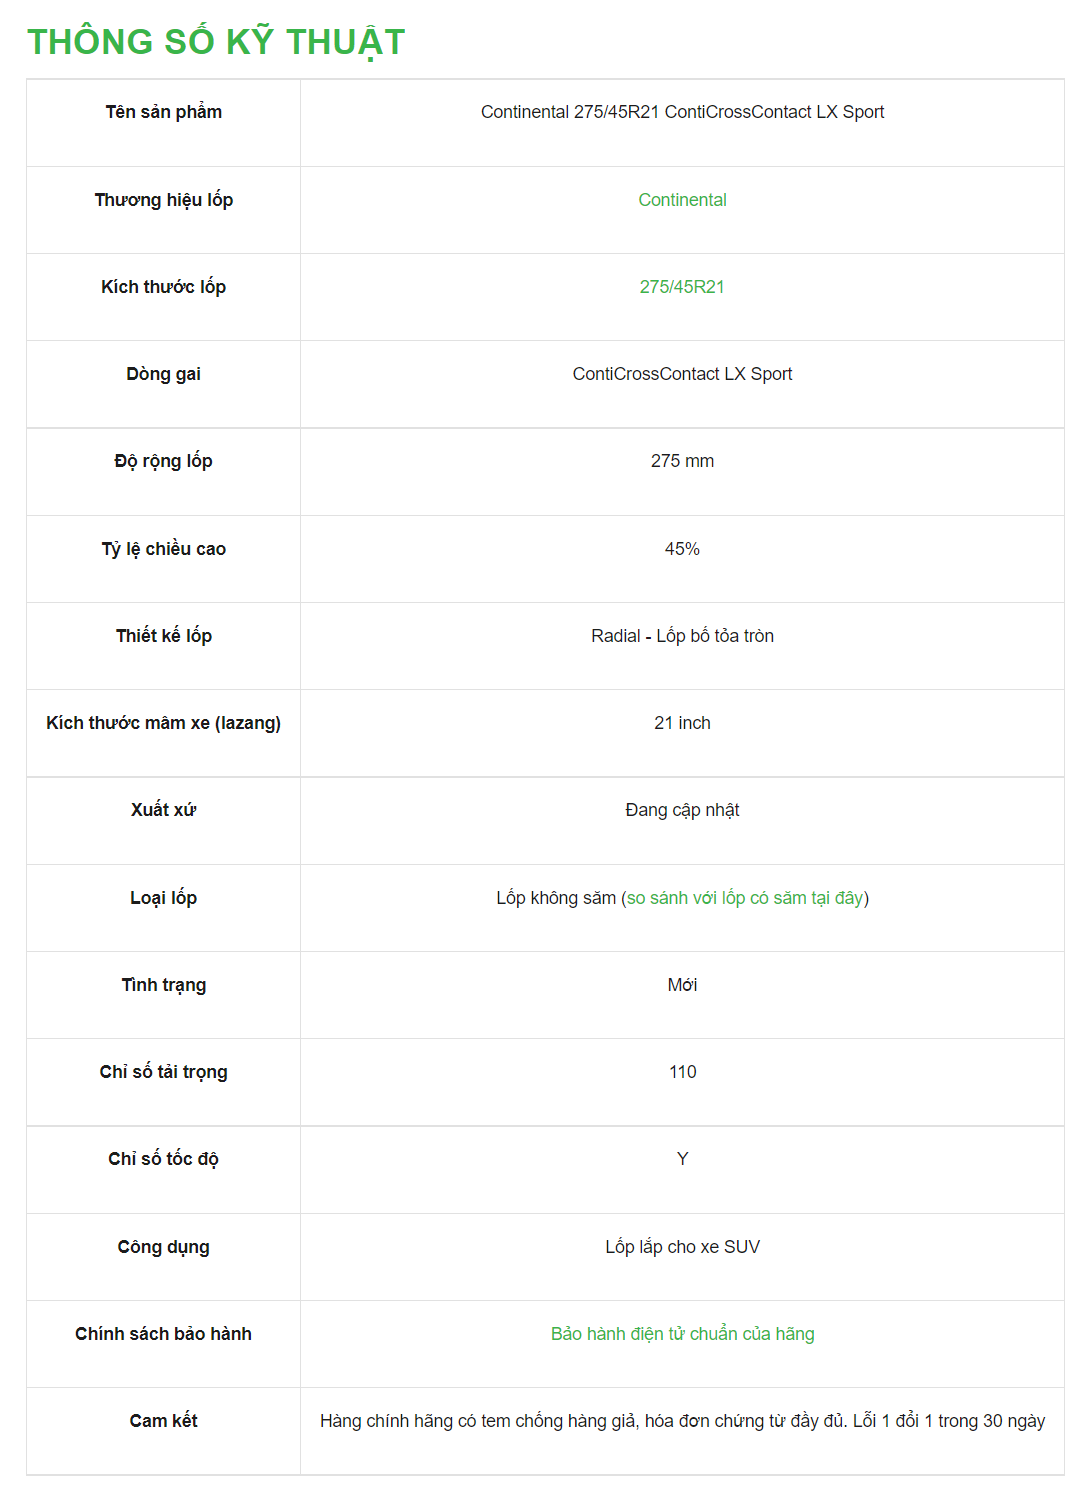1082x1492 pixels.
Task: Click the 275 mm tire width value
Action: point(682,461)
